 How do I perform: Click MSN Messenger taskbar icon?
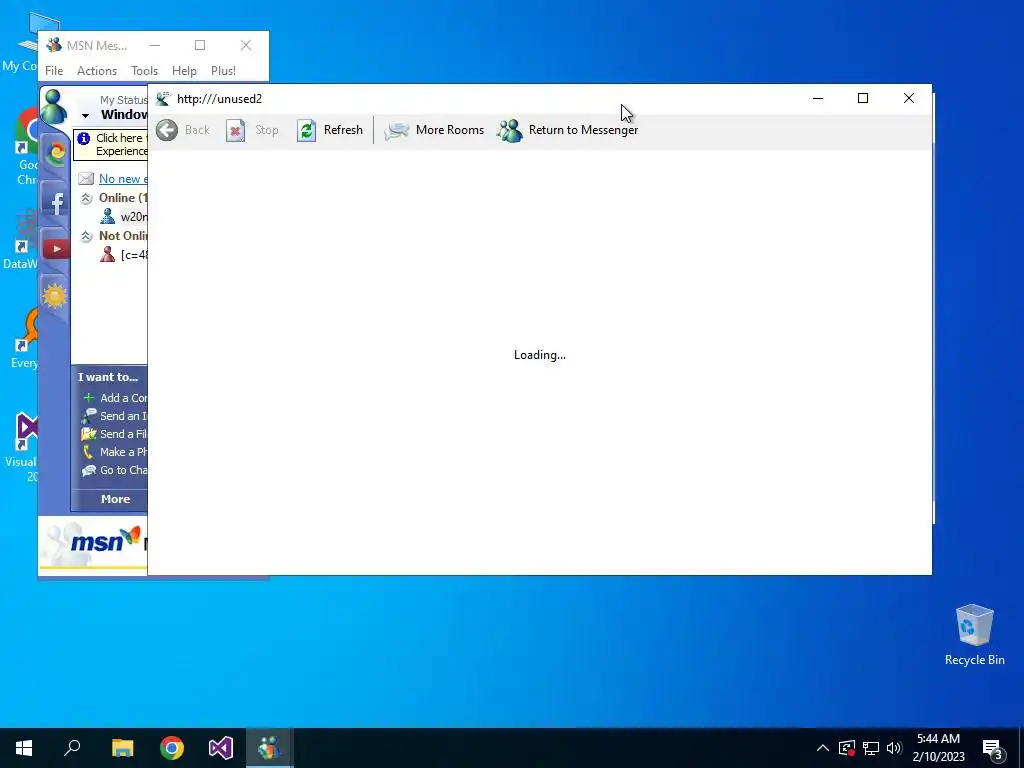(270, 748)
